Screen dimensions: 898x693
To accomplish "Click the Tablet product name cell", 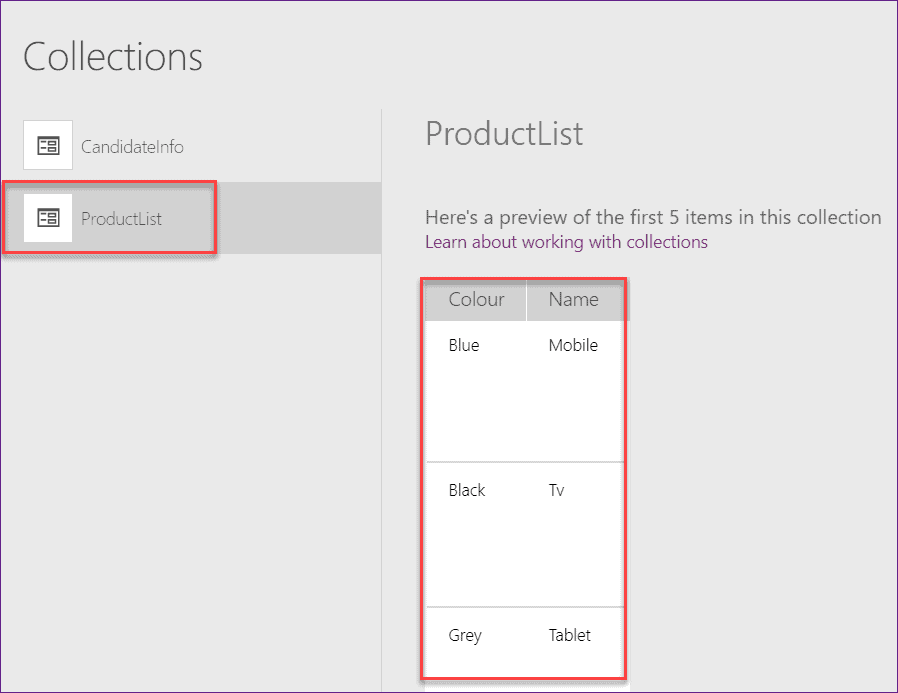I will (569, 635).
